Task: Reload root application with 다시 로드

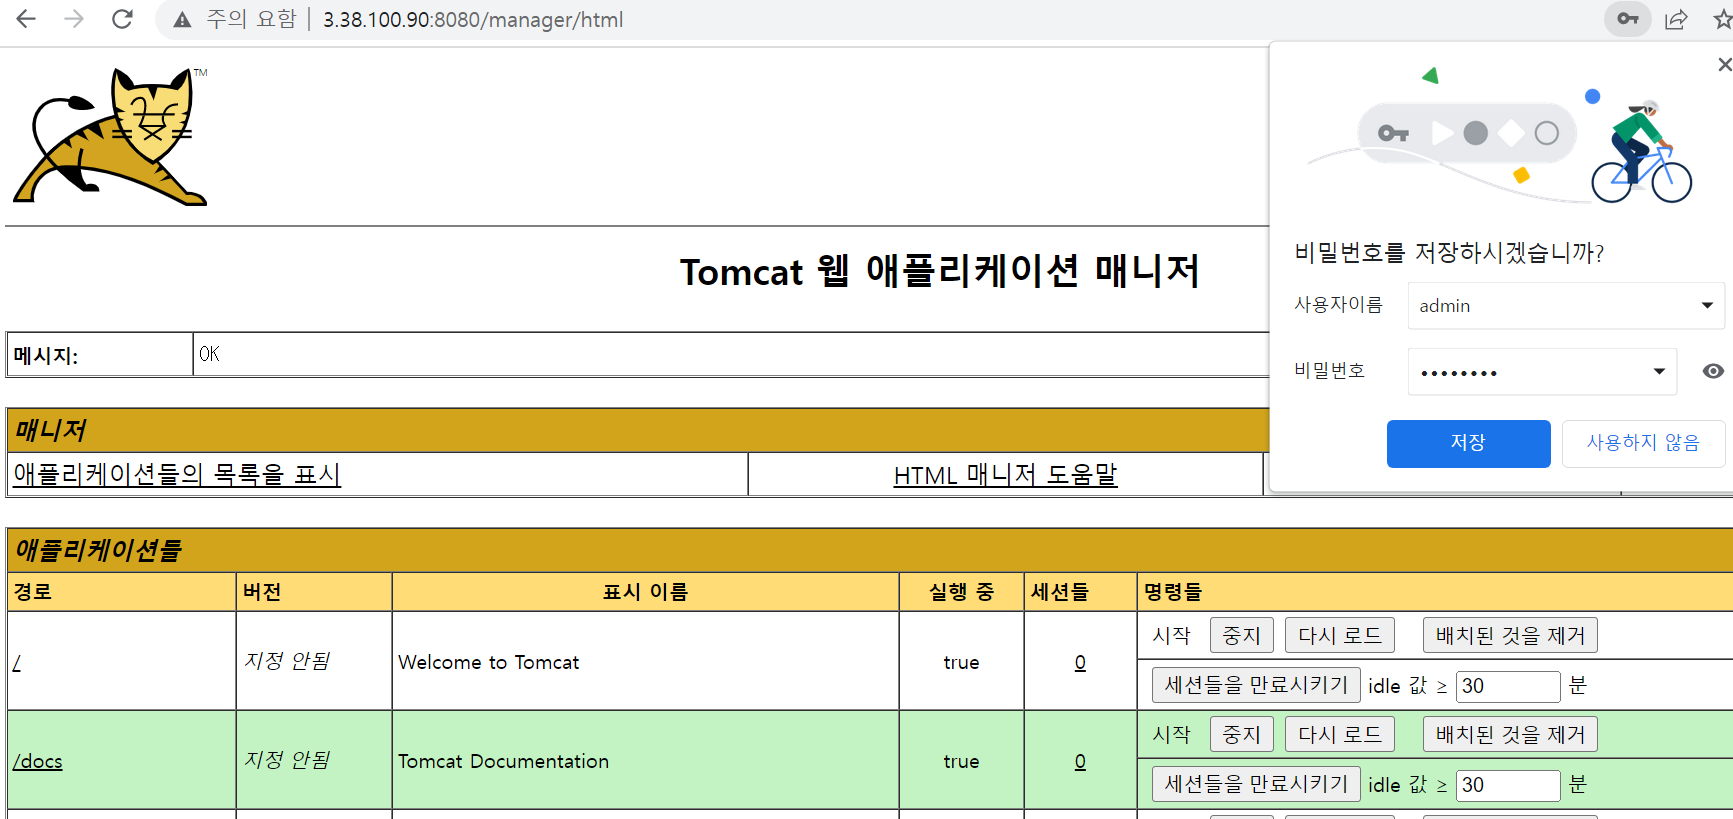Action: (1339, 635)
